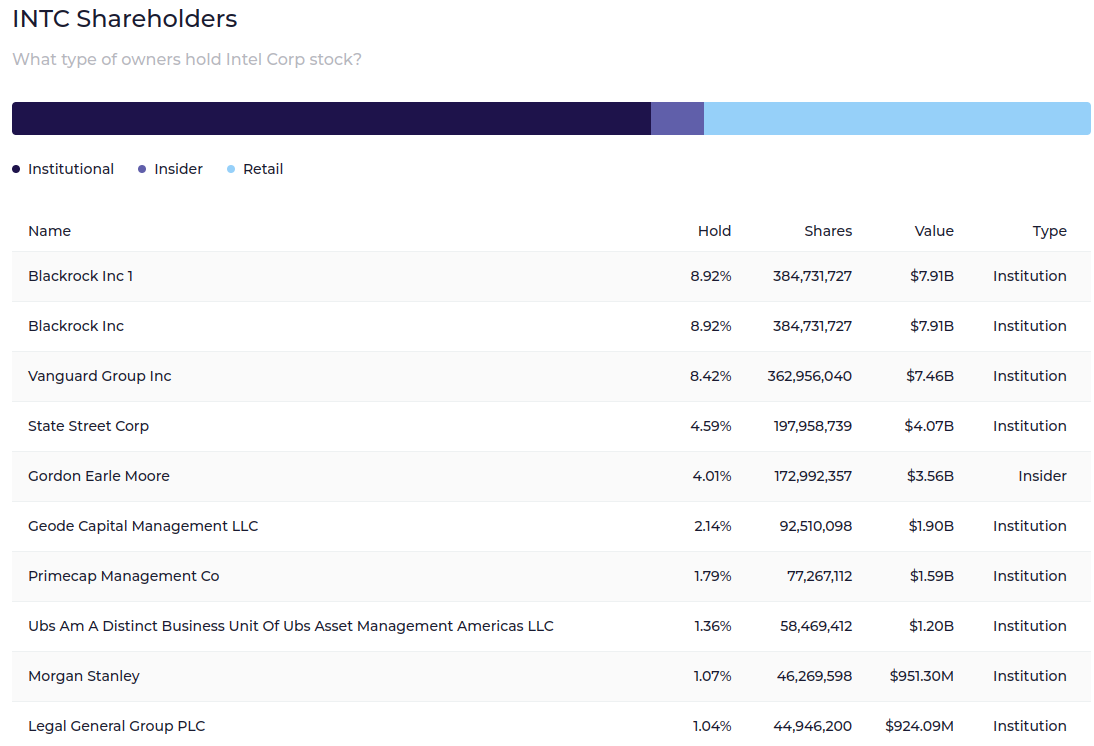Open the Vanguard Group Inc row name

pos(100,376)
